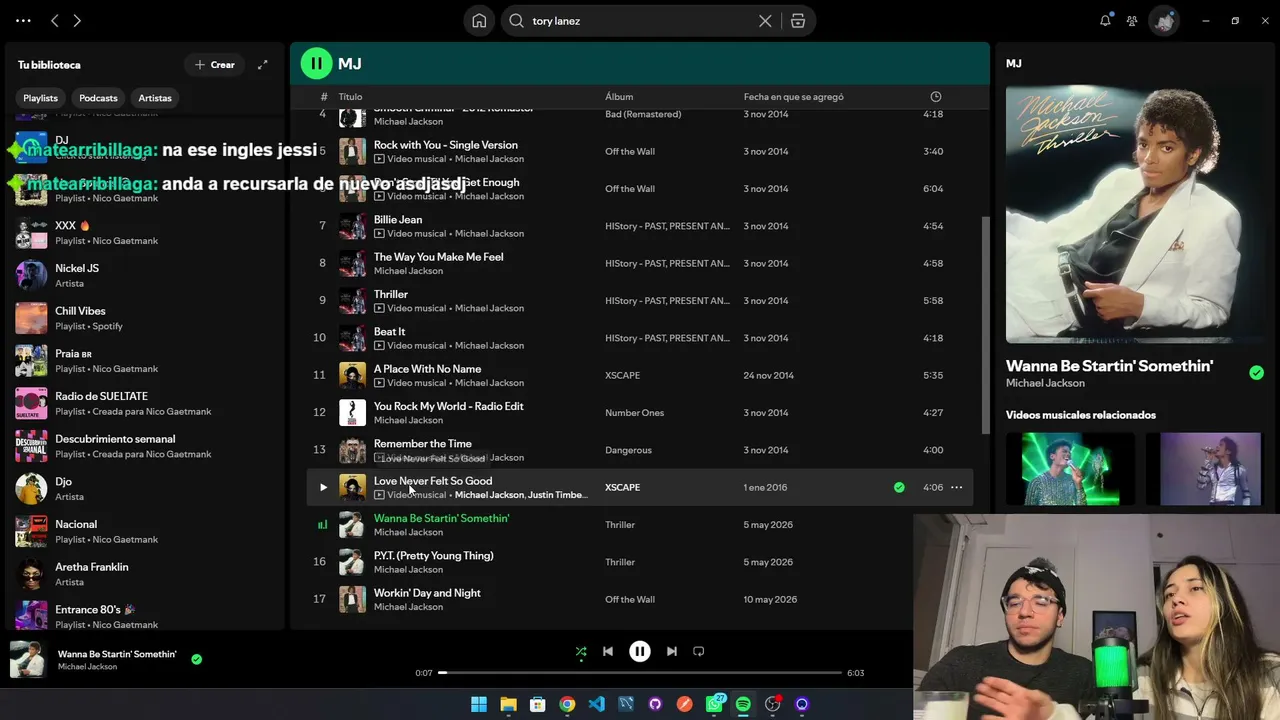Viewport: 1280px width, 720px height.
Task: Filter library by Artistas
Action: point(155,98)
